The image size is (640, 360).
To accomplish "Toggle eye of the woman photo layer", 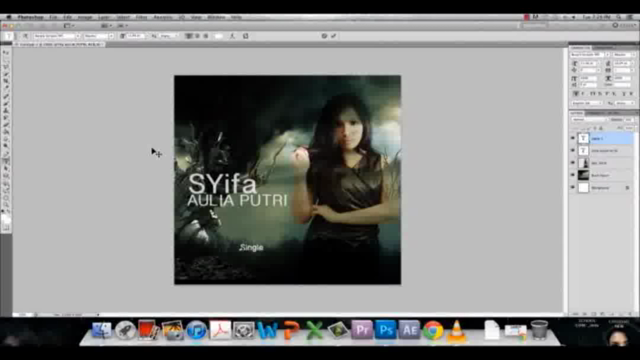I will click(573, 163).
